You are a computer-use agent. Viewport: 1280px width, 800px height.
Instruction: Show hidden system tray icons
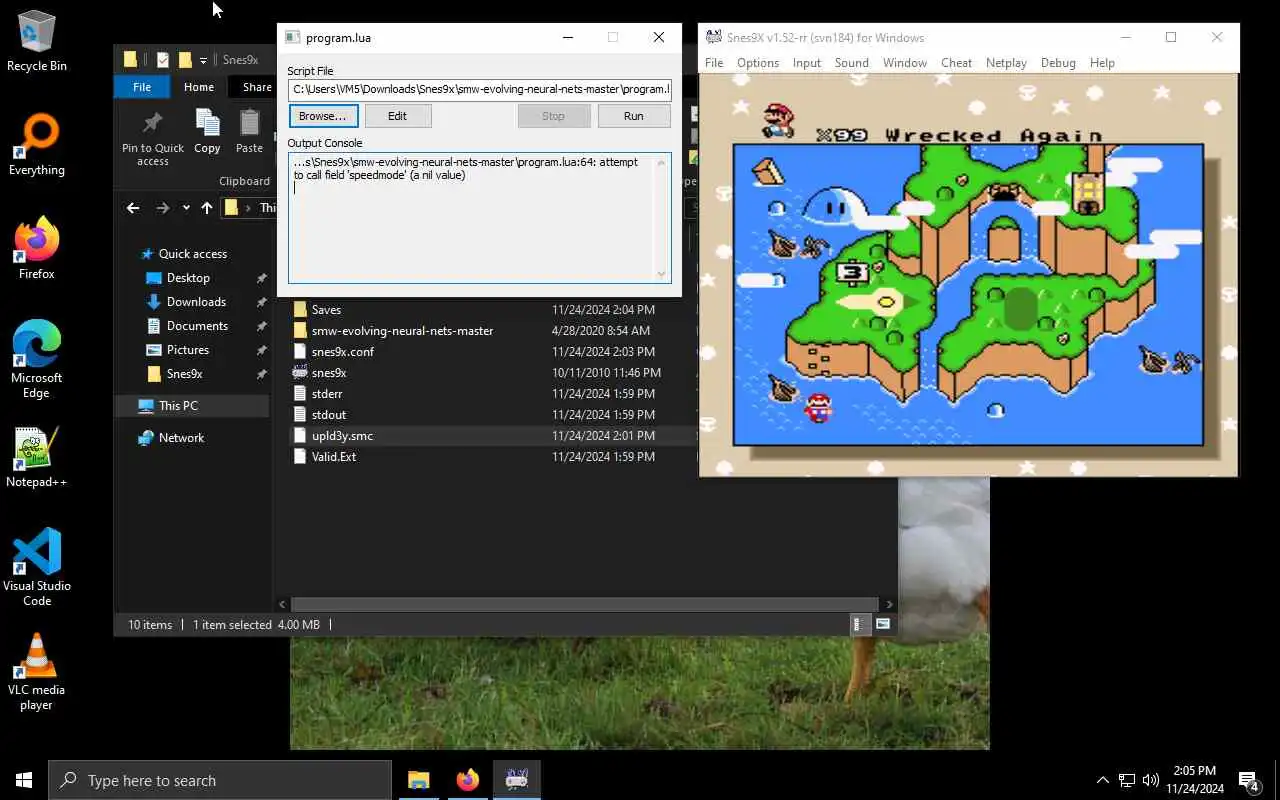coord(1103,780)
